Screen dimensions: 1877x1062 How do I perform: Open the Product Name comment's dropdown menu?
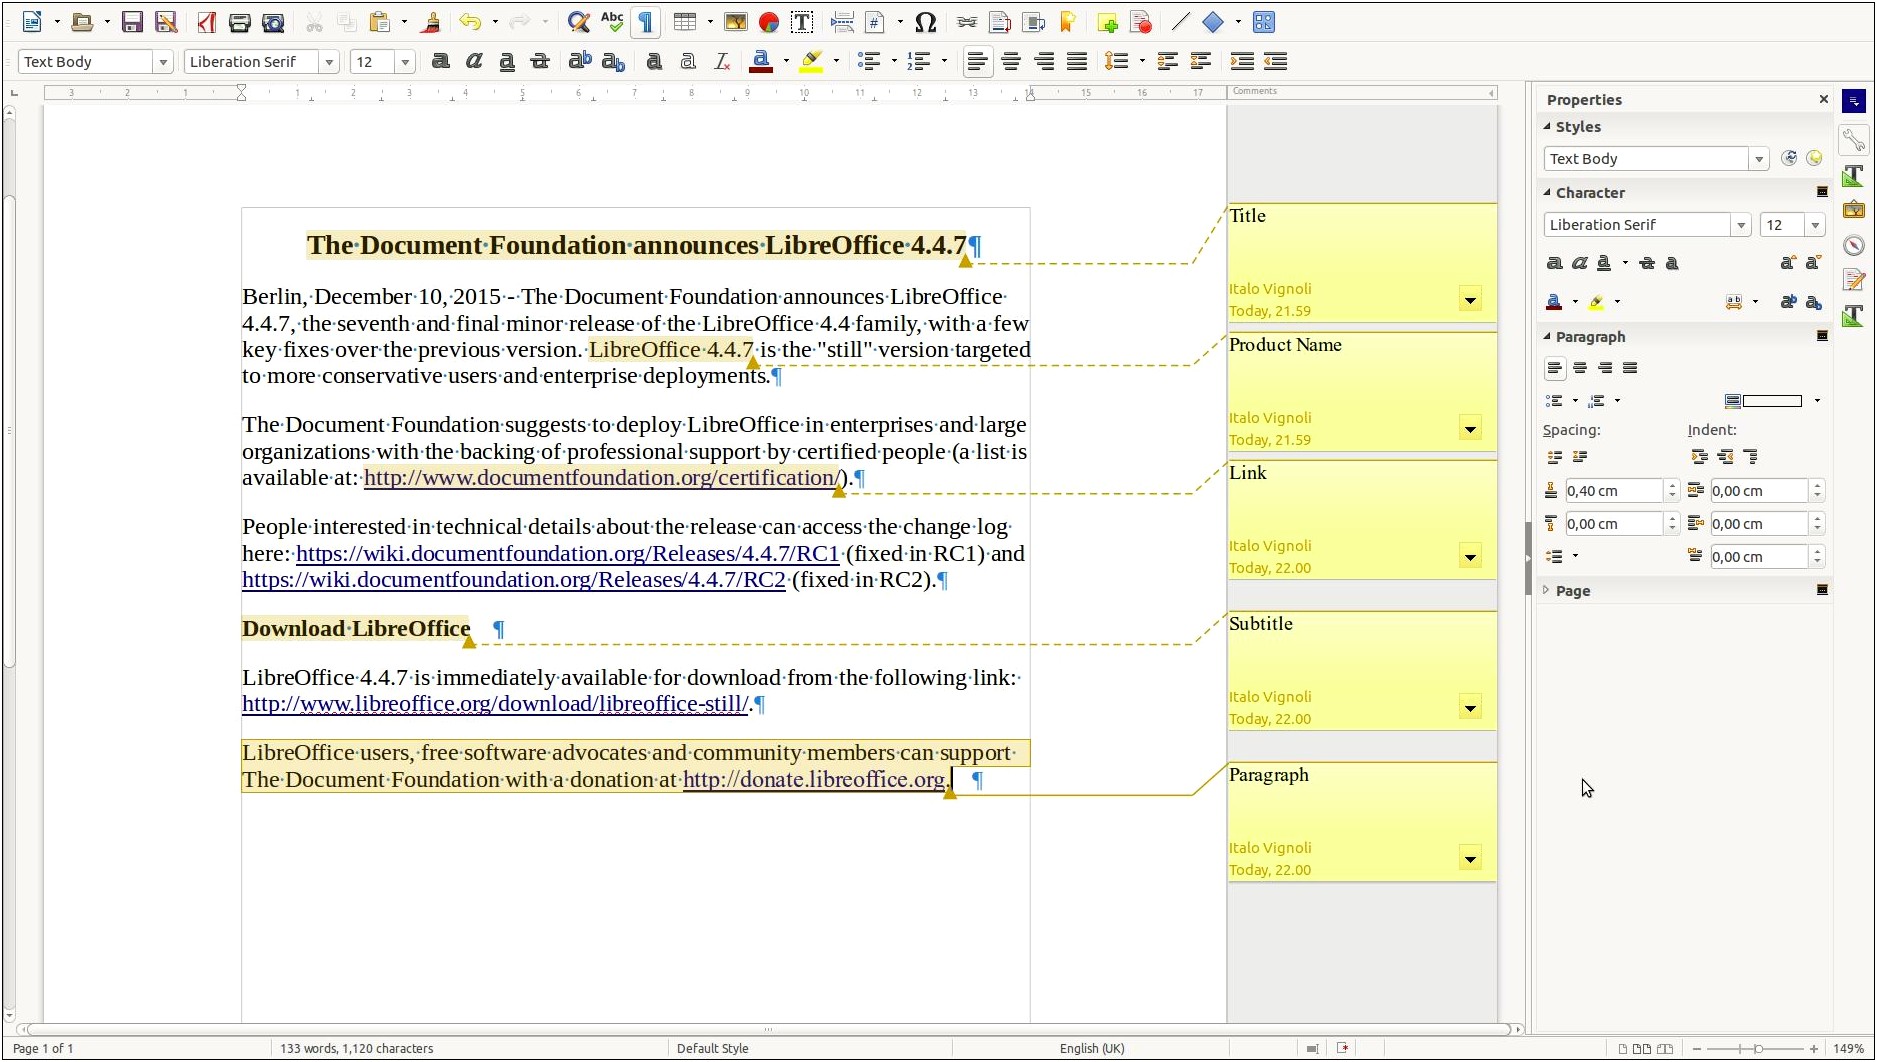pos(1470,429)
